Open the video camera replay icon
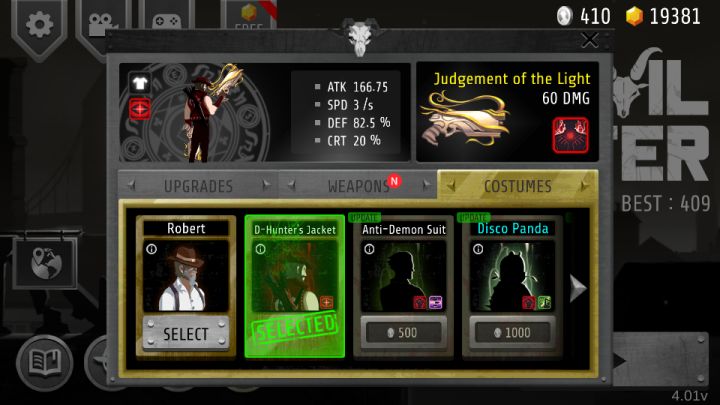This screenshot has height=405, width=720. [102, 24]
